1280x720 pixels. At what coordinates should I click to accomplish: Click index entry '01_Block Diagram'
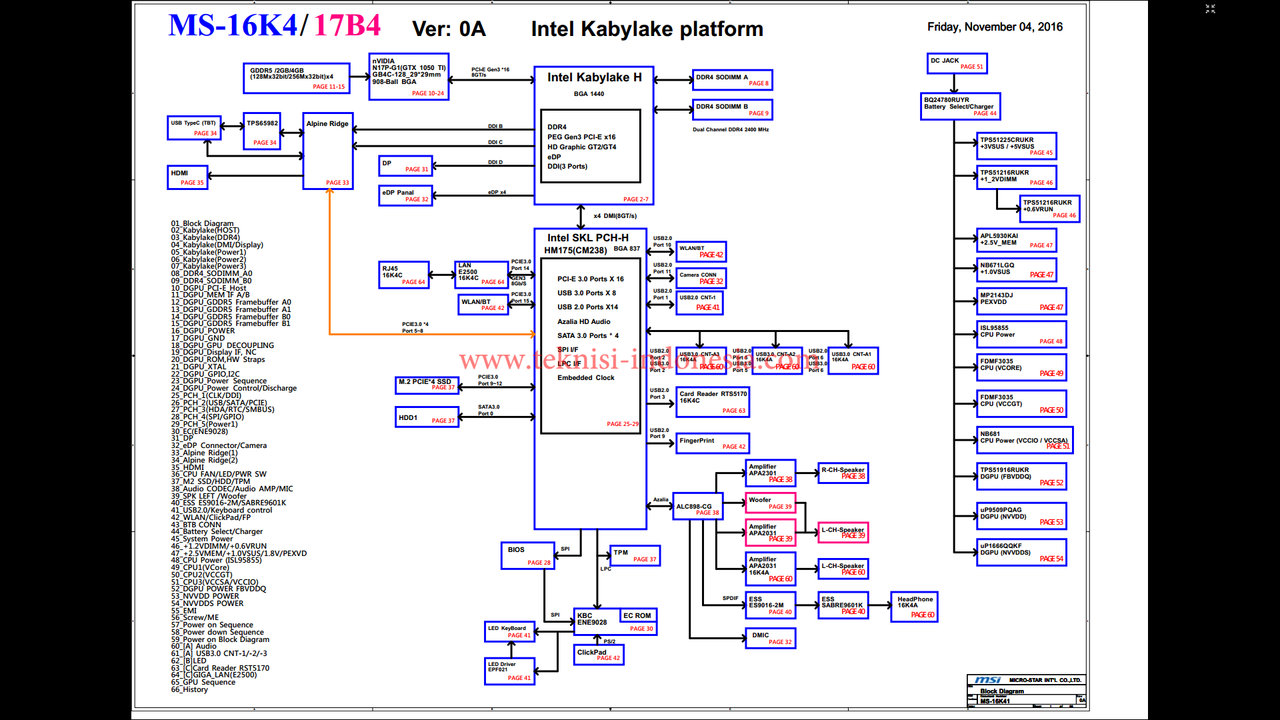pyautogui.click(x=202, y=224)
